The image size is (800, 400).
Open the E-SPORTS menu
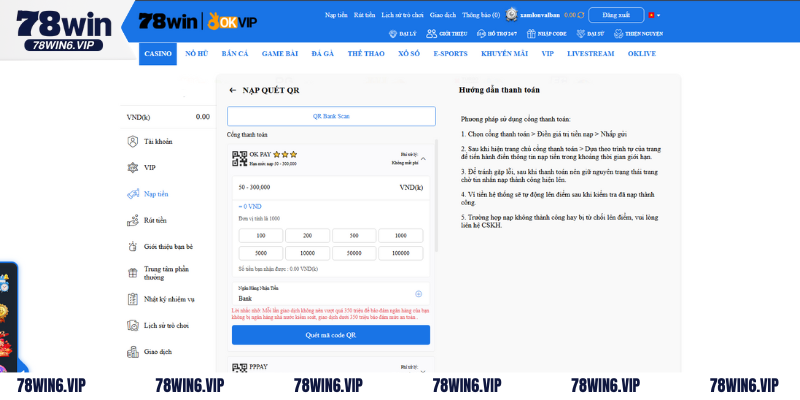click(451, 54)
